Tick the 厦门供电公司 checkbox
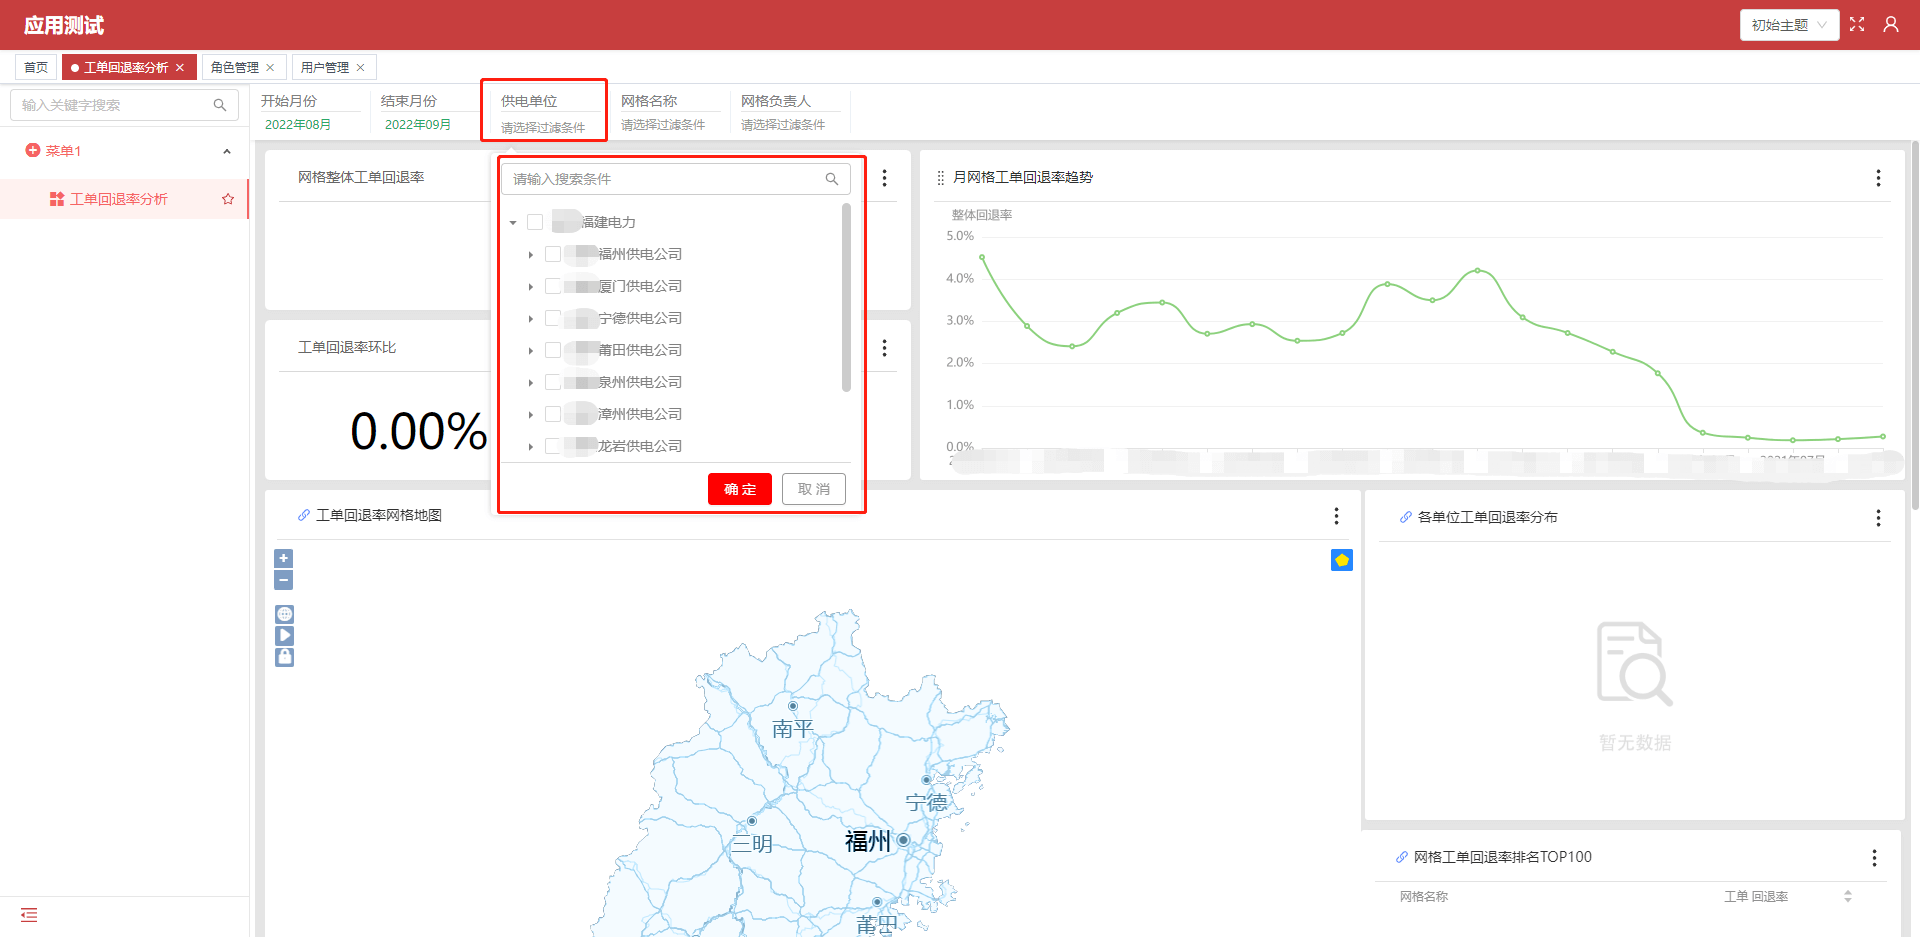Screen dimensions: 1920x937 pos(553,286)
